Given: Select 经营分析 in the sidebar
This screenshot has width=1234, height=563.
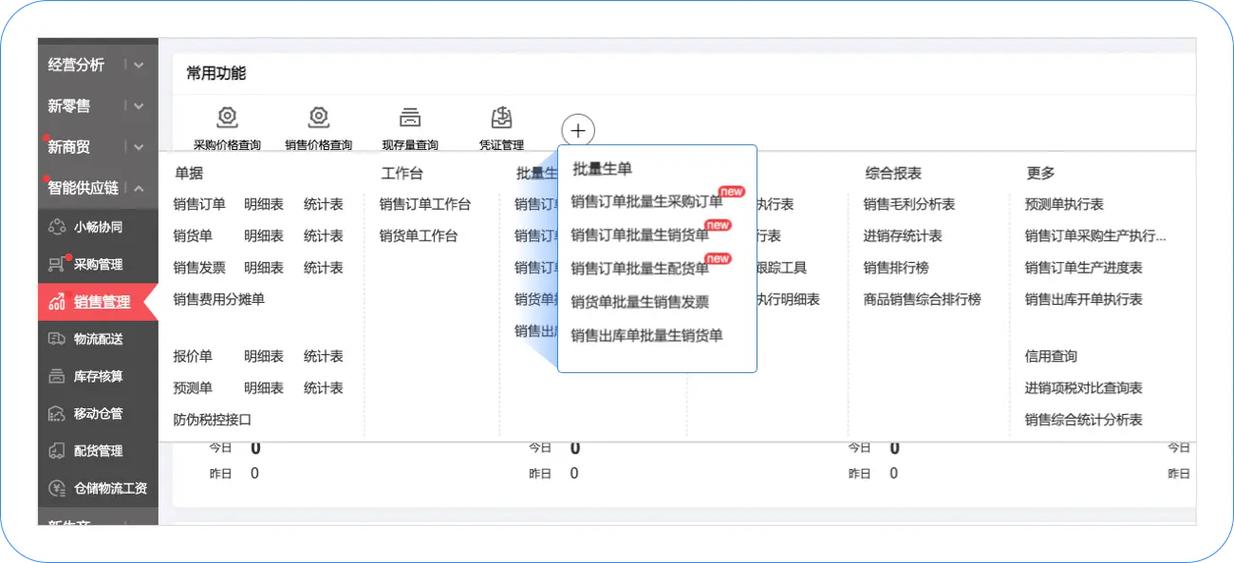Looking at the screenshot, I should (x=76, y=65).
